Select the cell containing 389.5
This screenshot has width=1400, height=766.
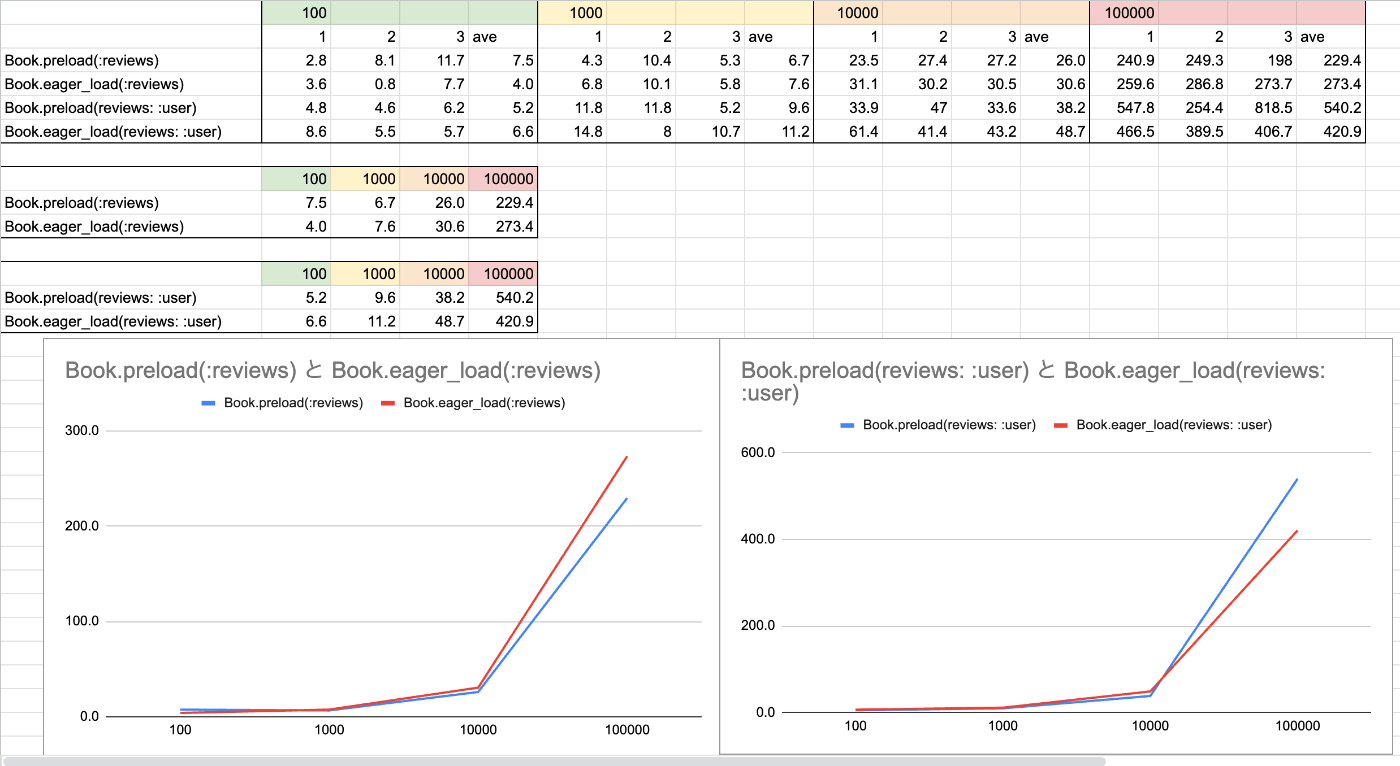1192,132
